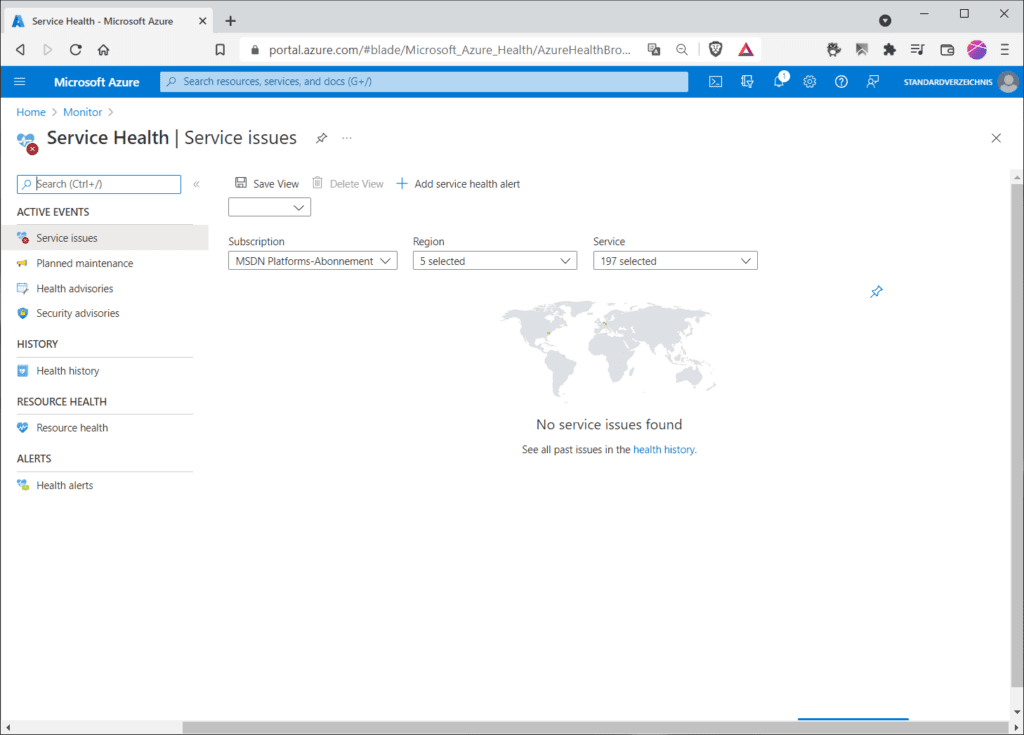
Task: Click the zoom magnifier icon in address bar
Action: (x=682, y=50)
